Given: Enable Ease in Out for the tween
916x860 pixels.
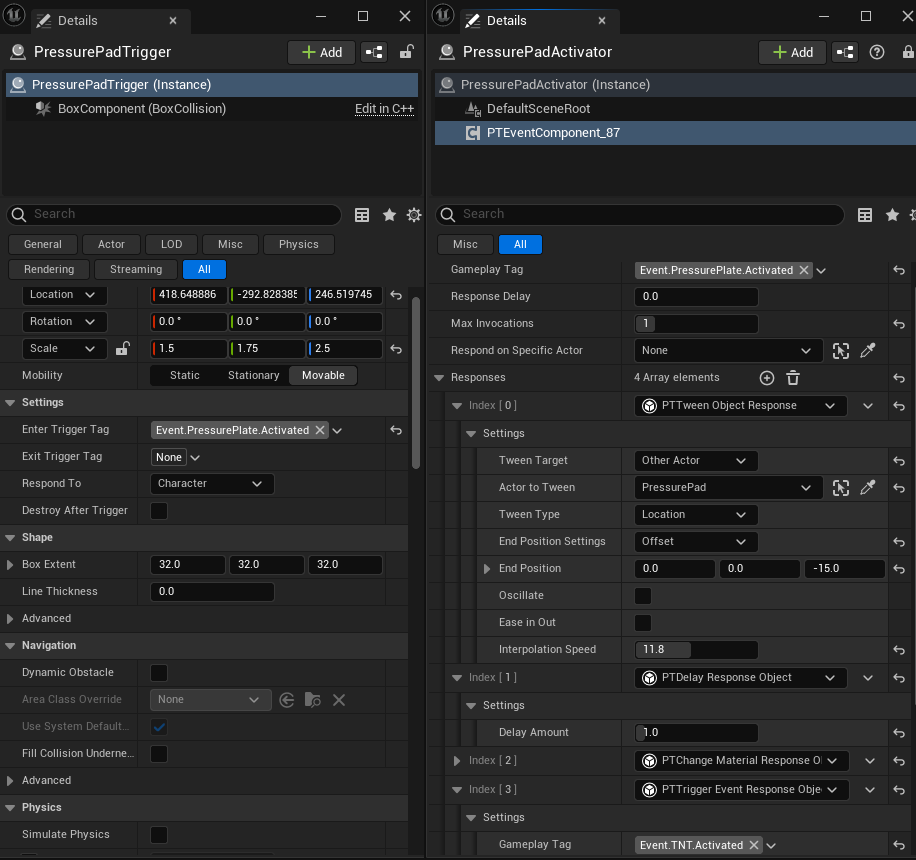Looking at the screenshot, I should 641,622.
